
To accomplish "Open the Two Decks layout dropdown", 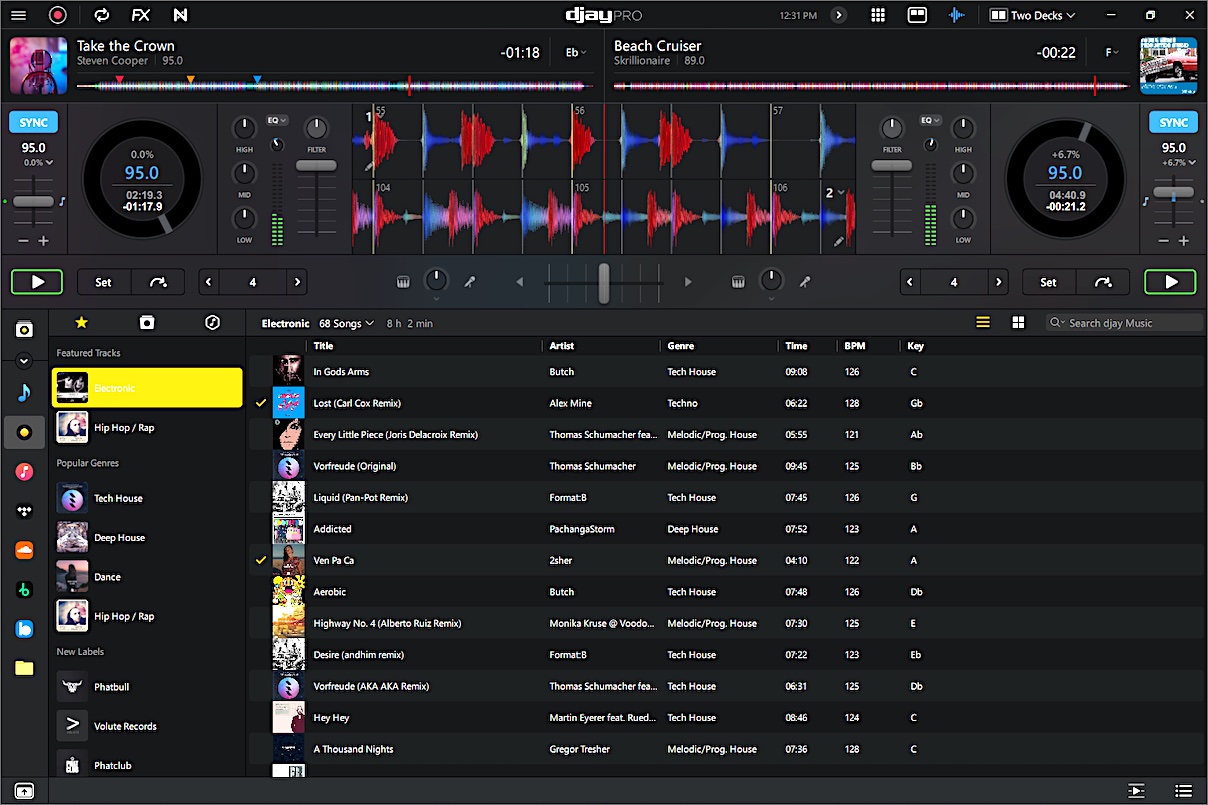I will pos(1032,15).
